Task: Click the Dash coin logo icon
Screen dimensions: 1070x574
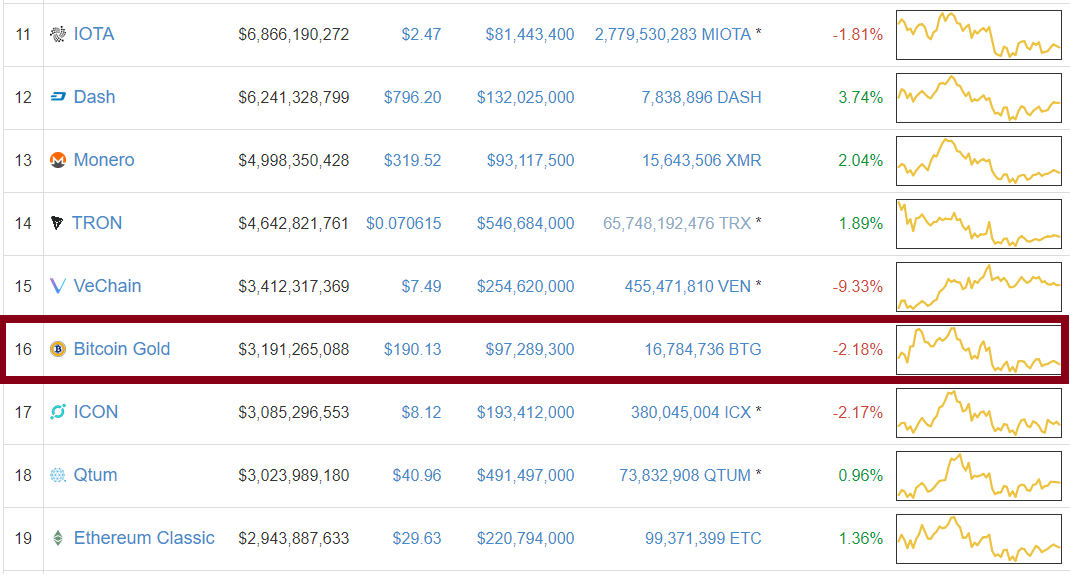Action: pos(58,97)
